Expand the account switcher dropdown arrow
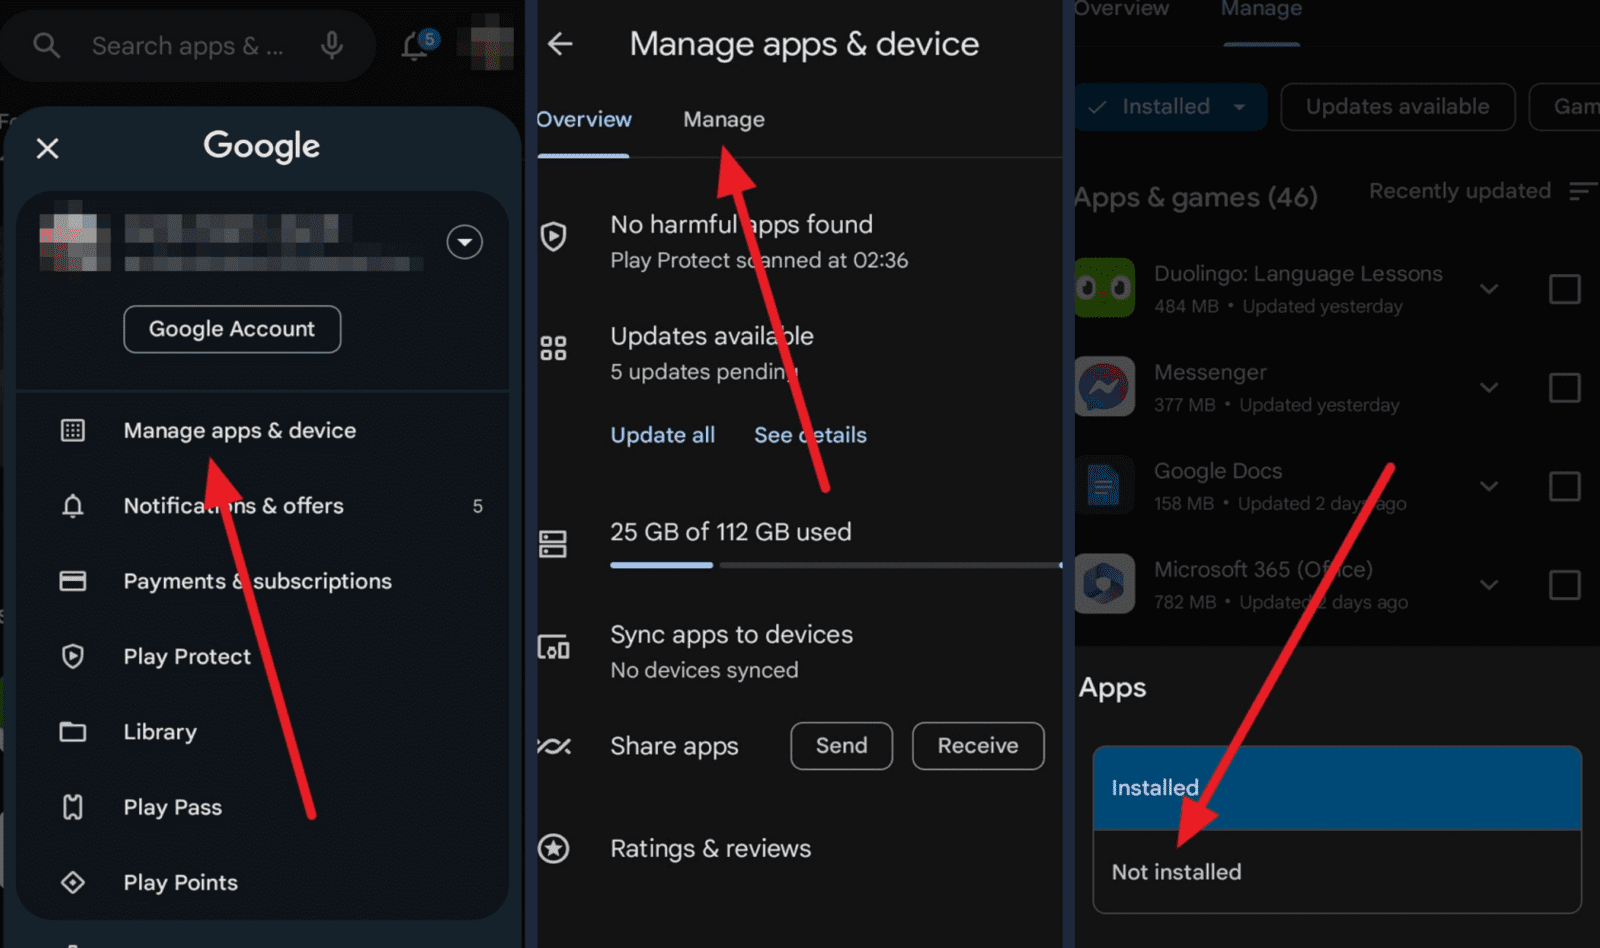This screenshot has width=1600, height=948. (464, 242)
